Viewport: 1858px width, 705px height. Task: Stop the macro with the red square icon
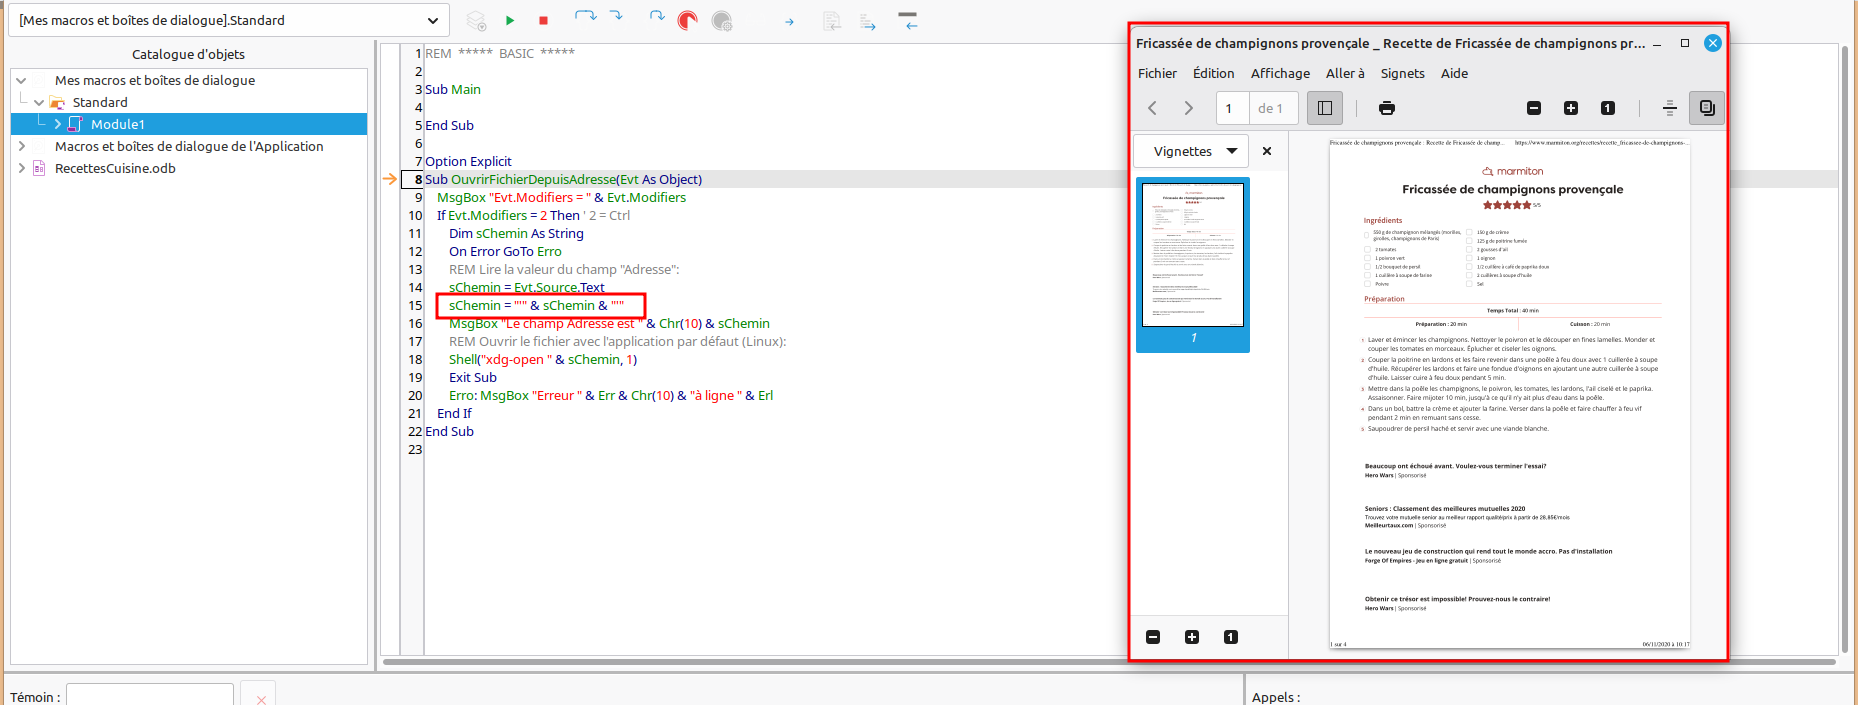point(543,21)
